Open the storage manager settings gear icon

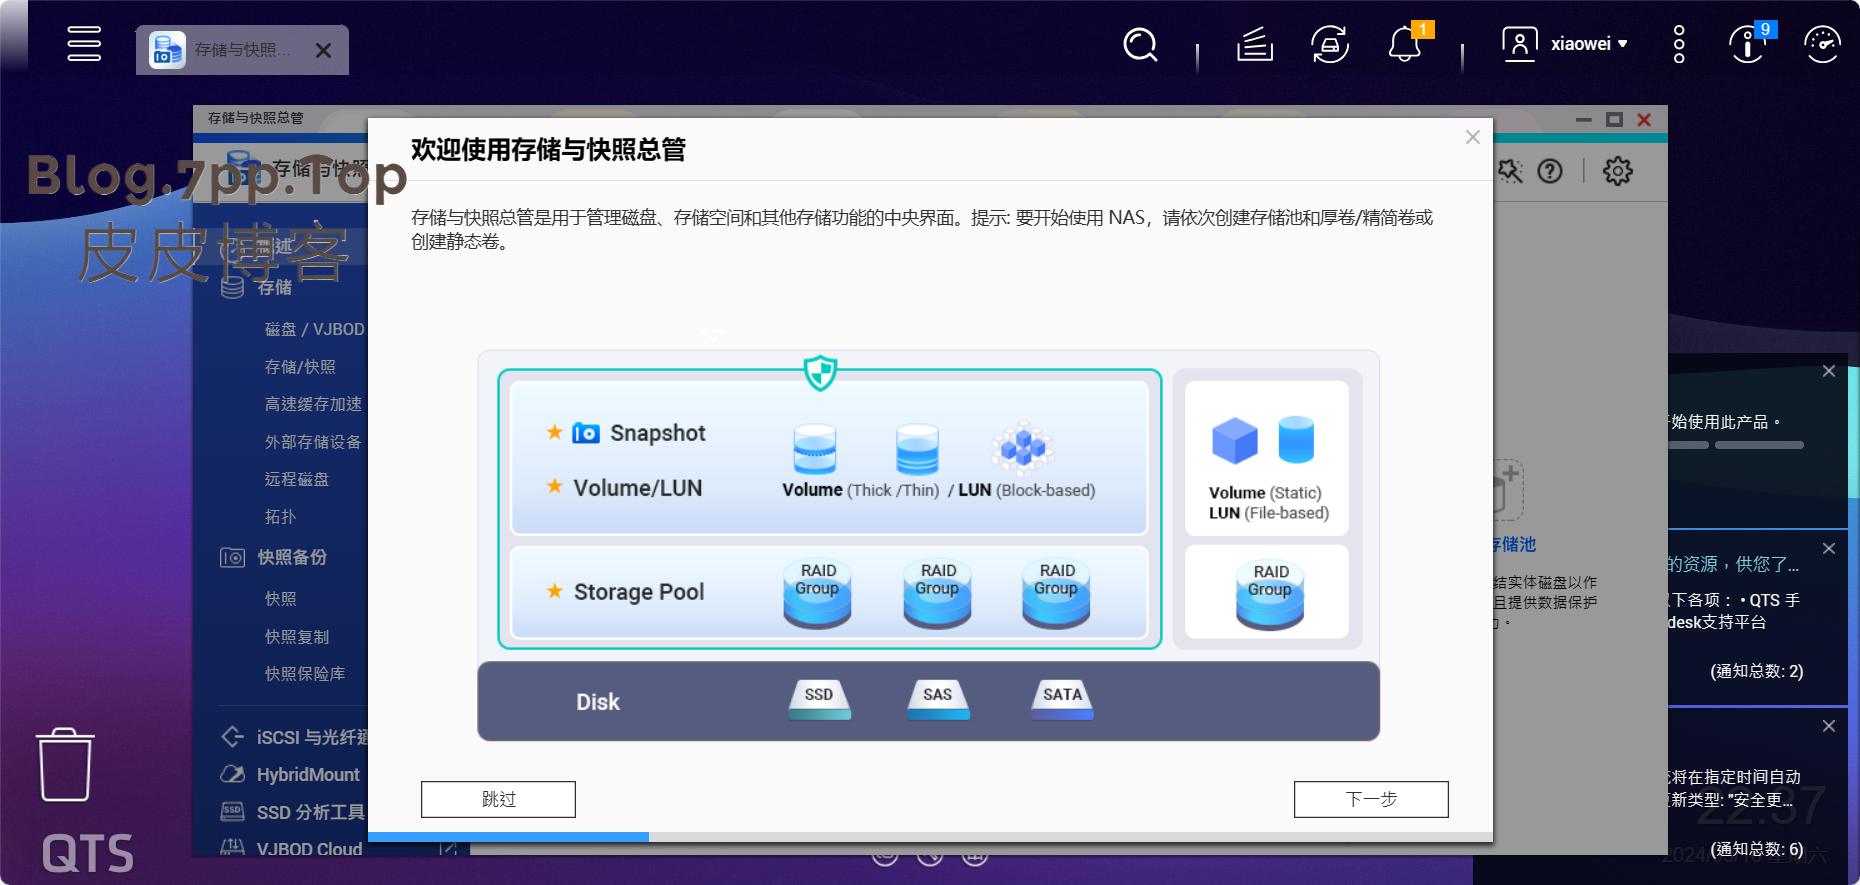1617,171
